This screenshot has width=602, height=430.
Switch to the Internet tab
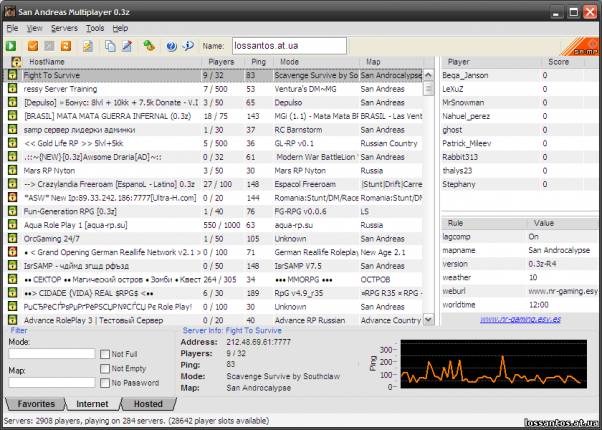92,404
